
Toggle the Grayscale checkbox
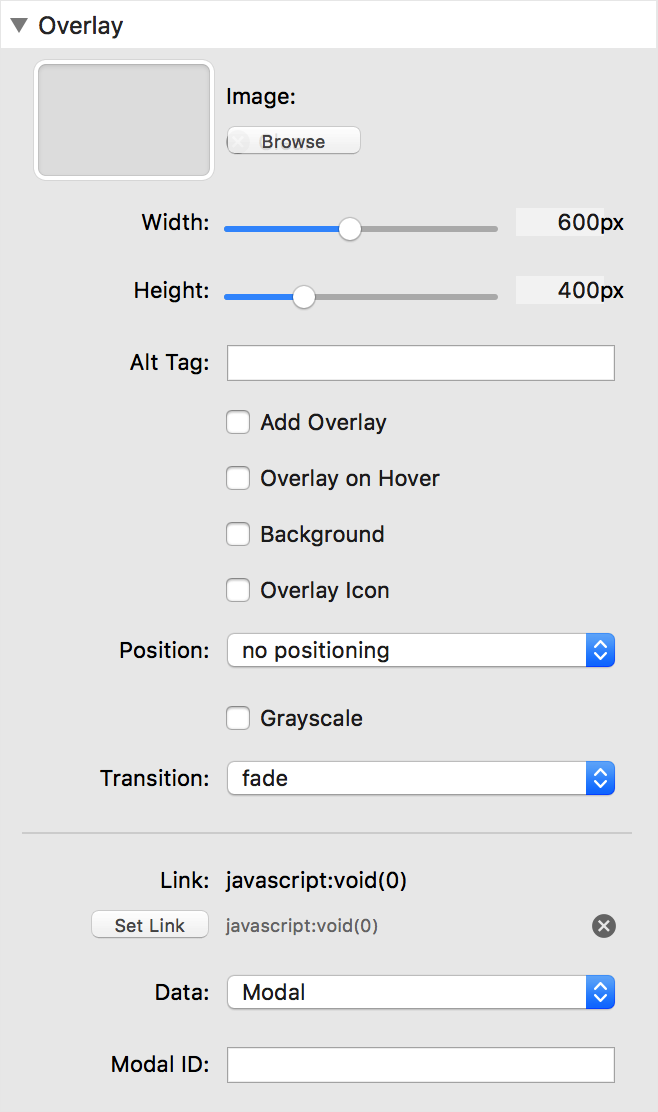[x=238, y=718]
